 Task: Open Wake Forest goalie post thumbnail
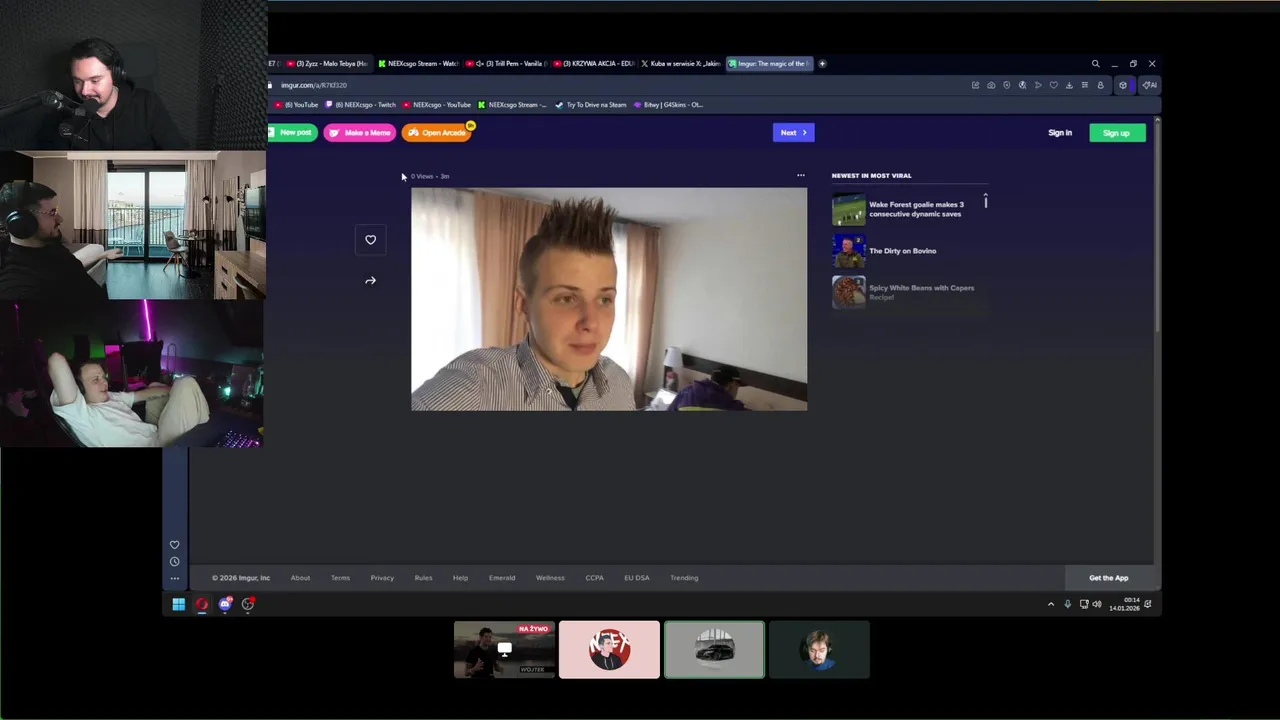point(849,209)
